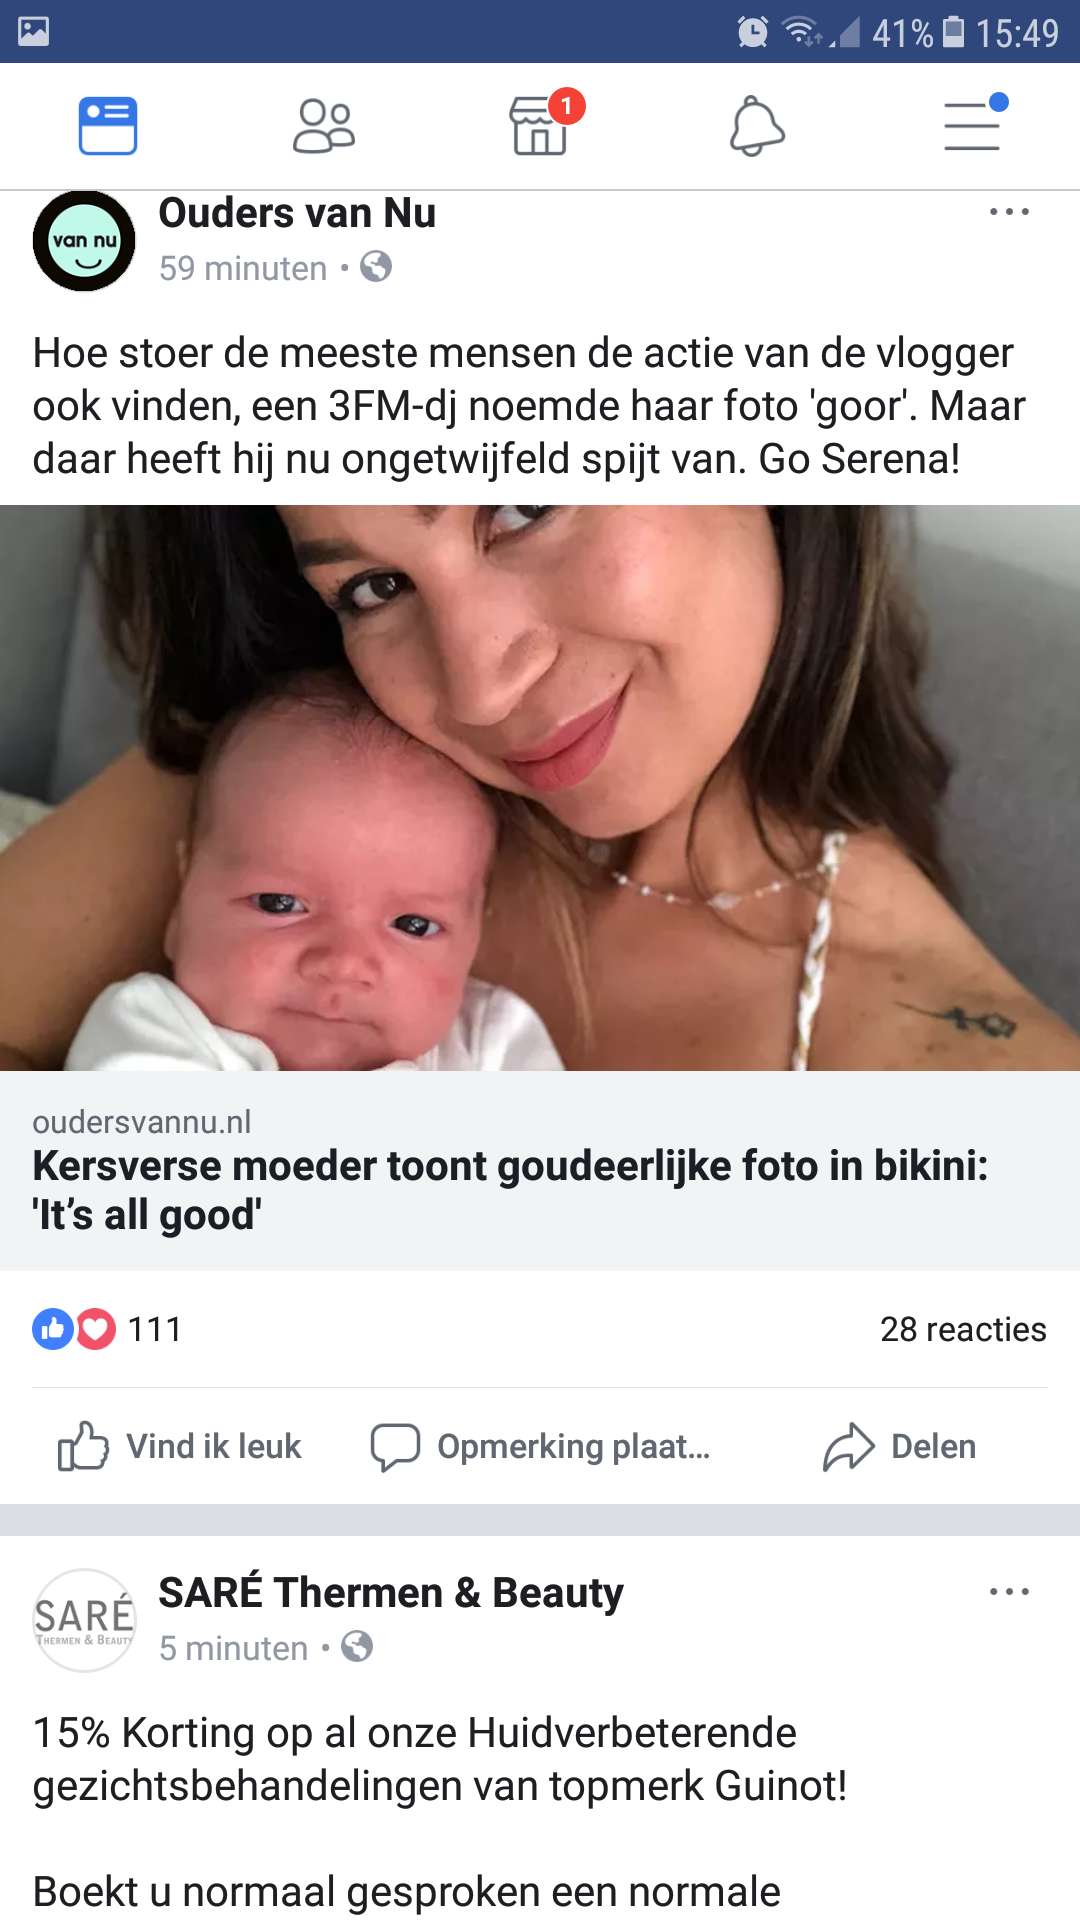
Task: Tap Opmerking plaatsen comment button
Action: tap(540, 1447)
